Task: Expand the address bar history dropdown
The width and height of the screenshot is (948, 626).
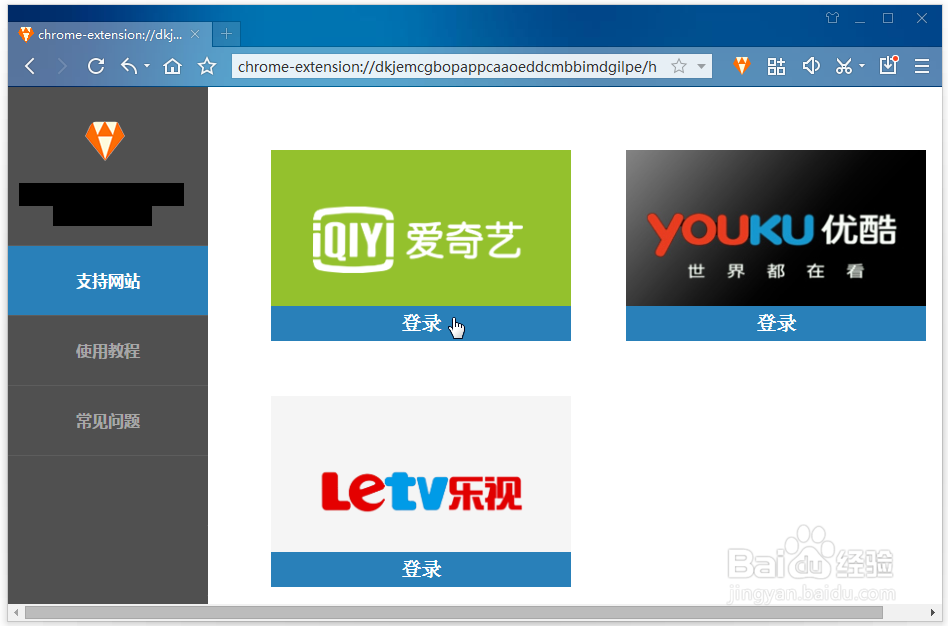Action: pyautogui.click(x=701, y=66)
